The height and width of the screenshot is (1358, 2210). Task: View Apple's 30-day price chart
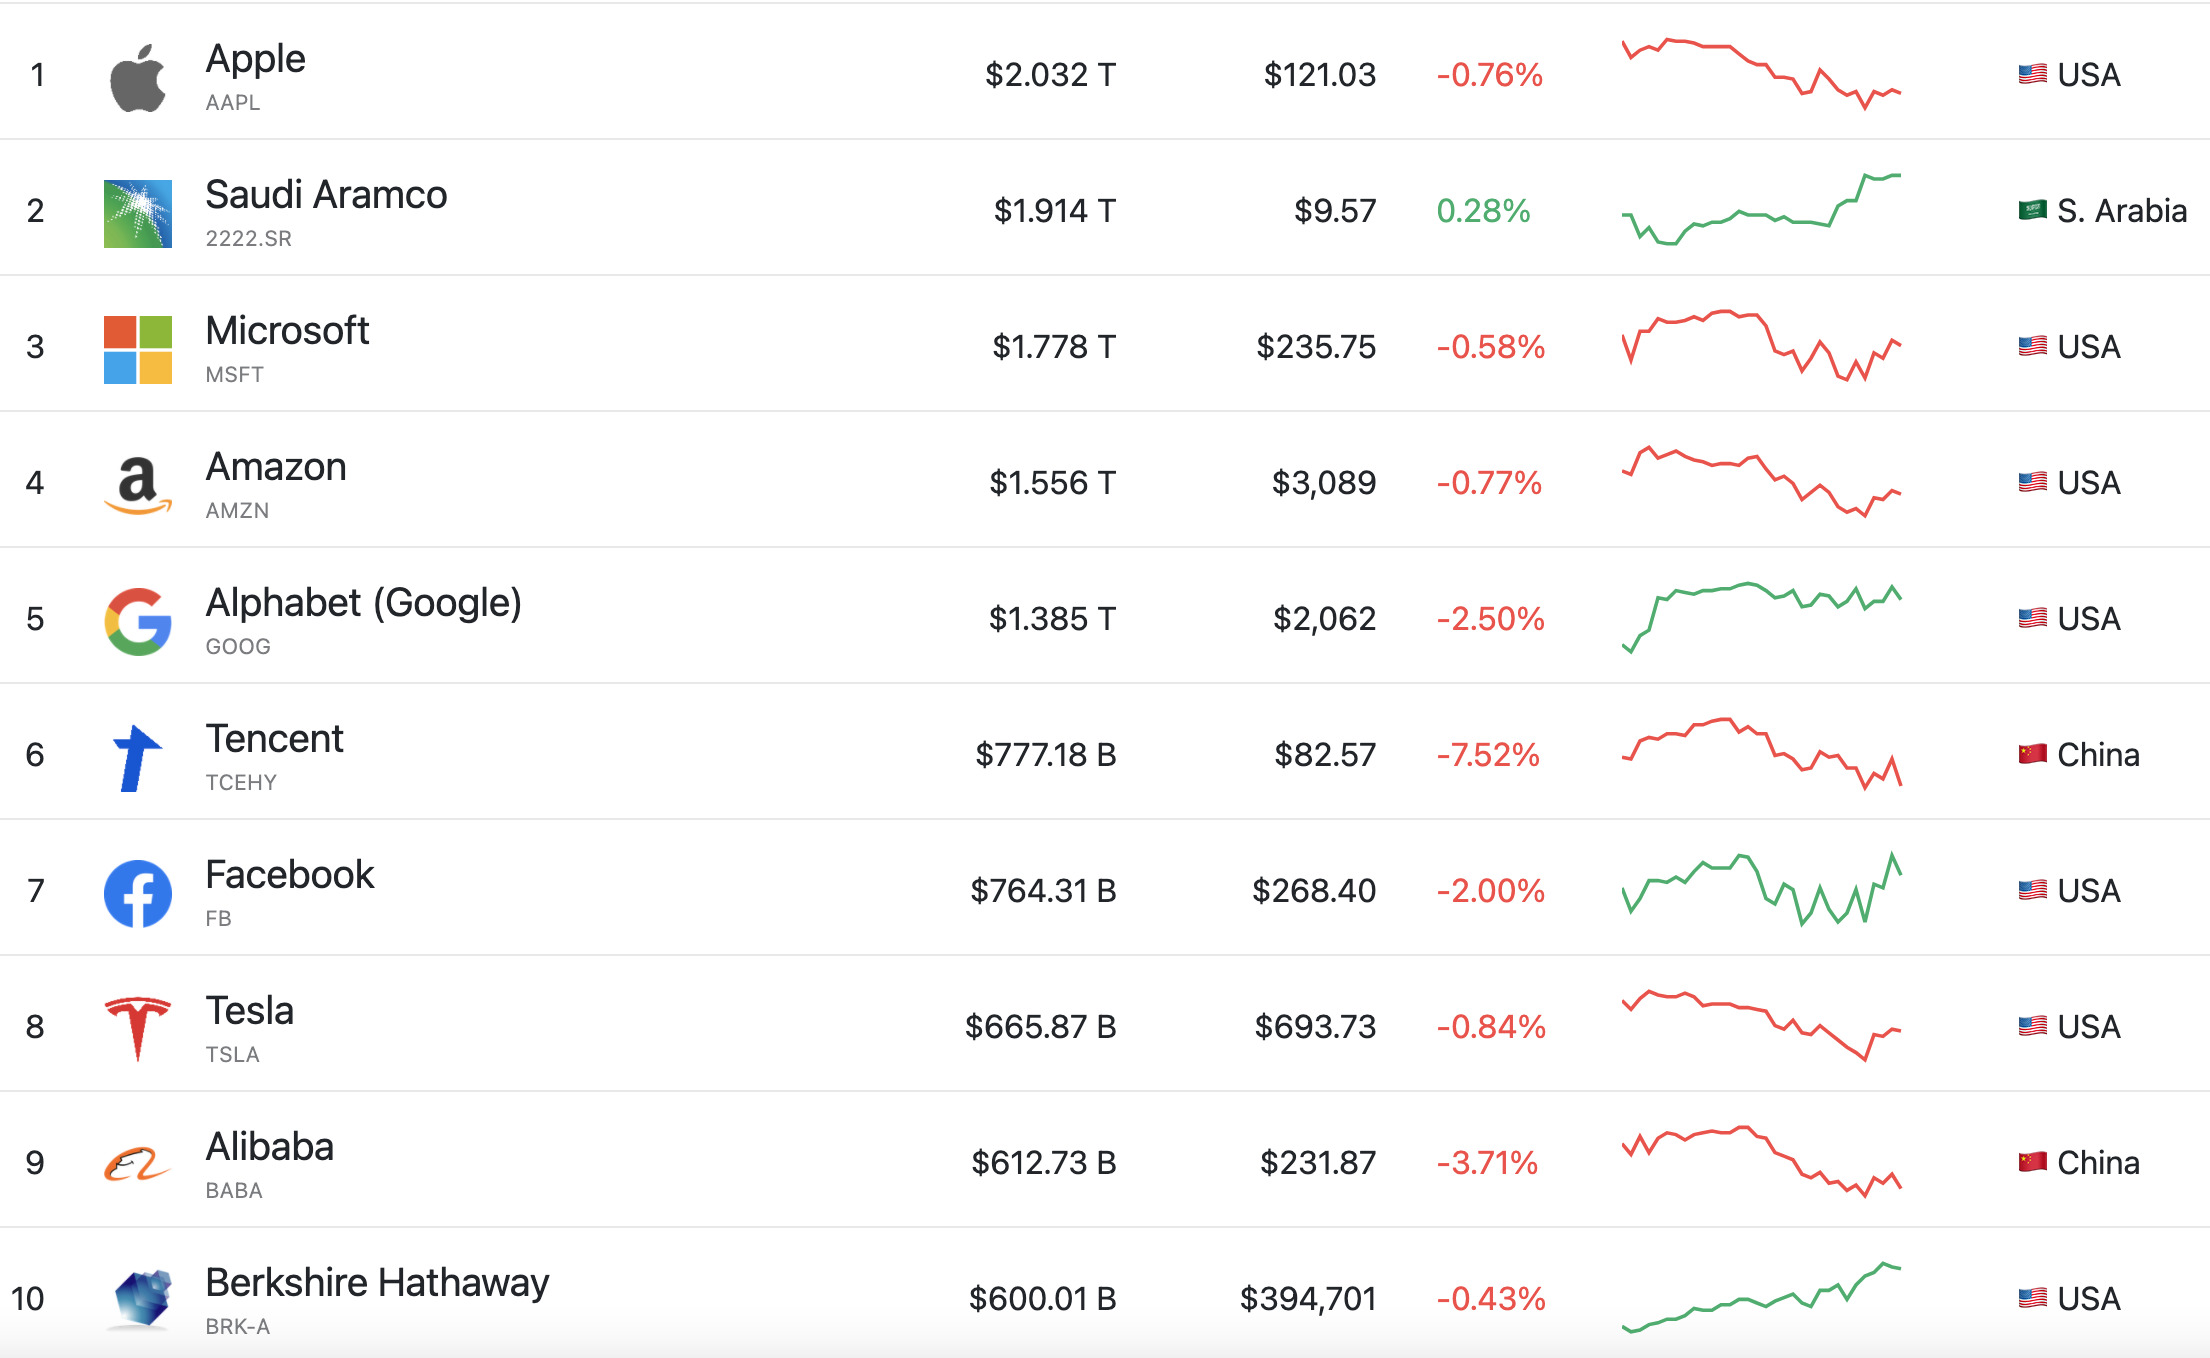pyautogui.click(x=1761, y=74)
